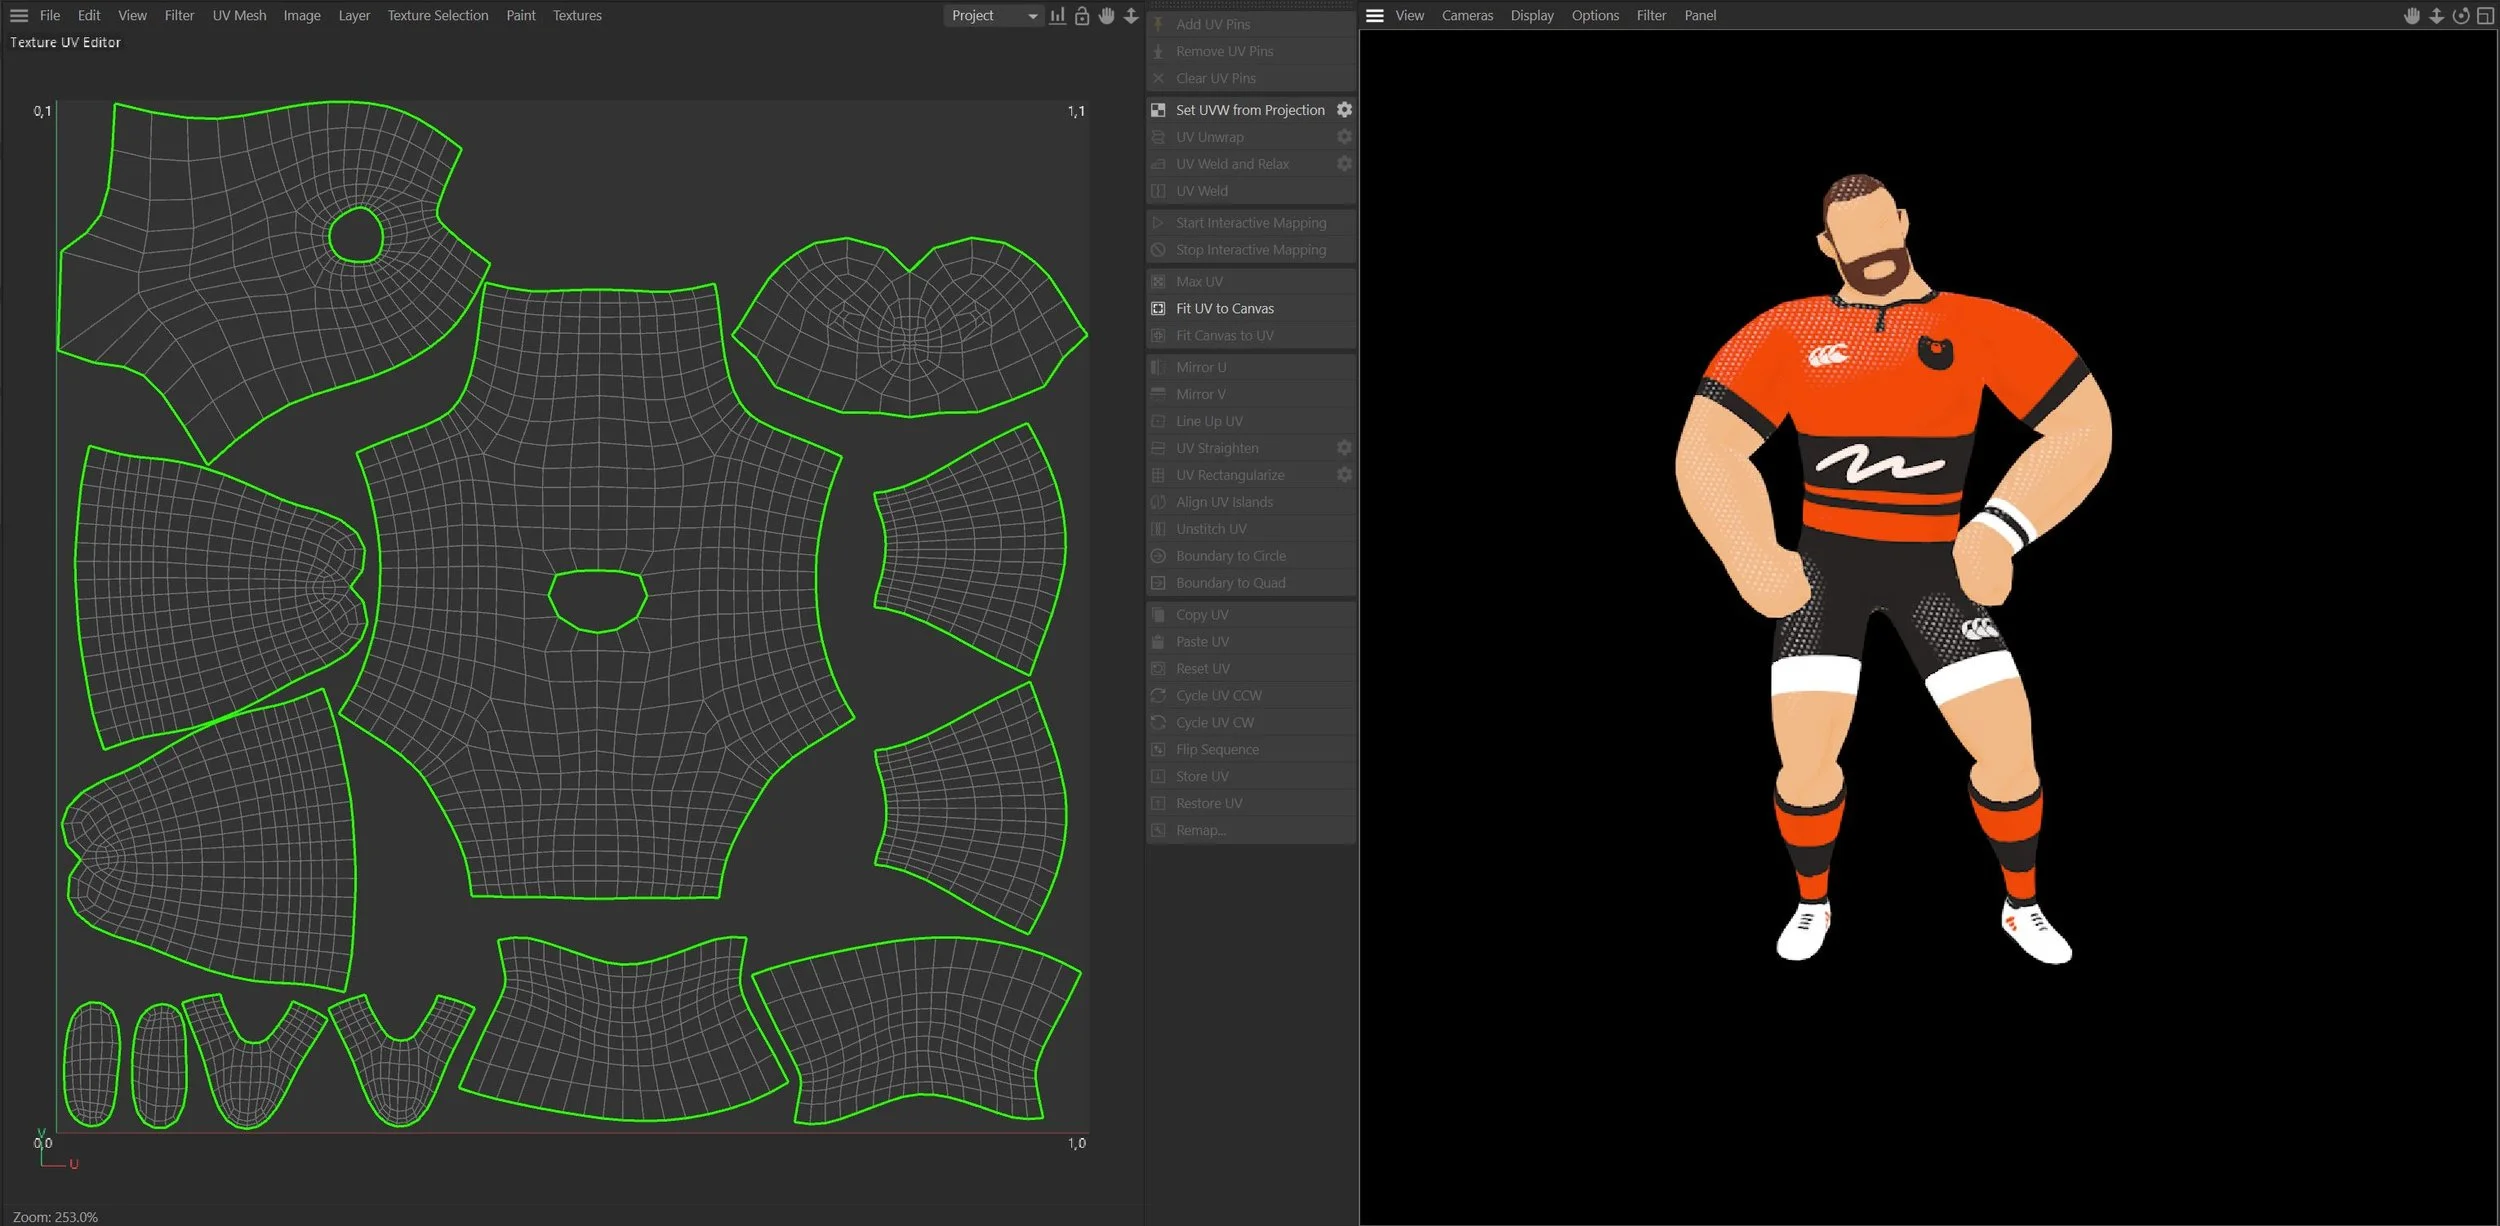Viewport: 2500px width, 1226px height.
Task: Toggle the viewport layout icon in 3D view
Action: (2485, 16)
